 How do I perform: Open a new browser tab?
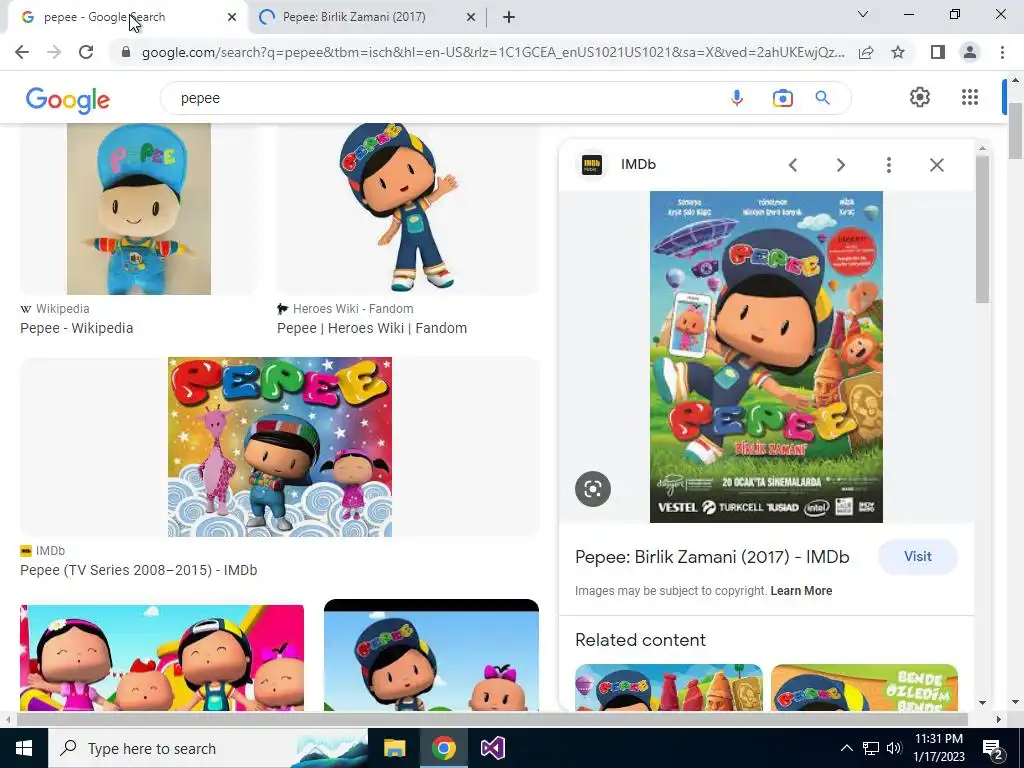509,18
